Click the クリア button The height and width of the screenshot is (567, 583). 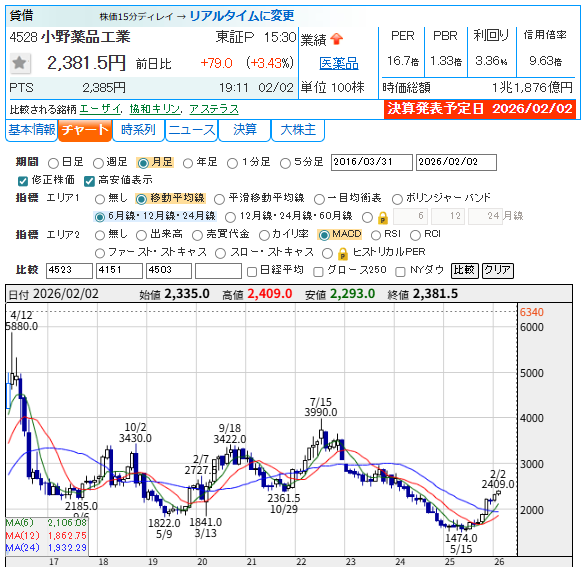pos(498,271)
